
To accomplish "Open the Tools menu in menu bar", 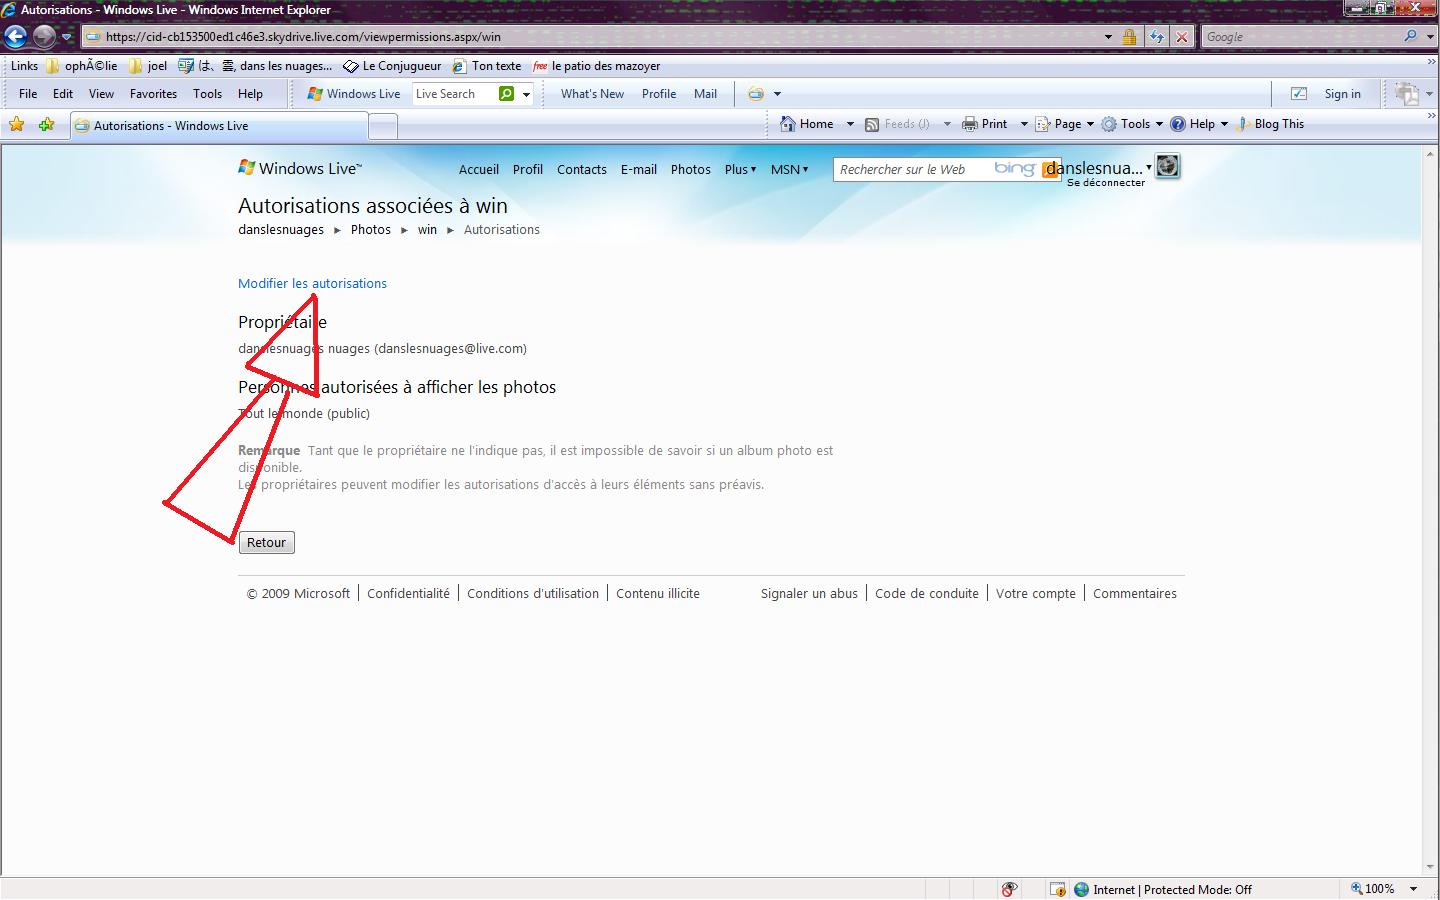I will click(207, 94).
